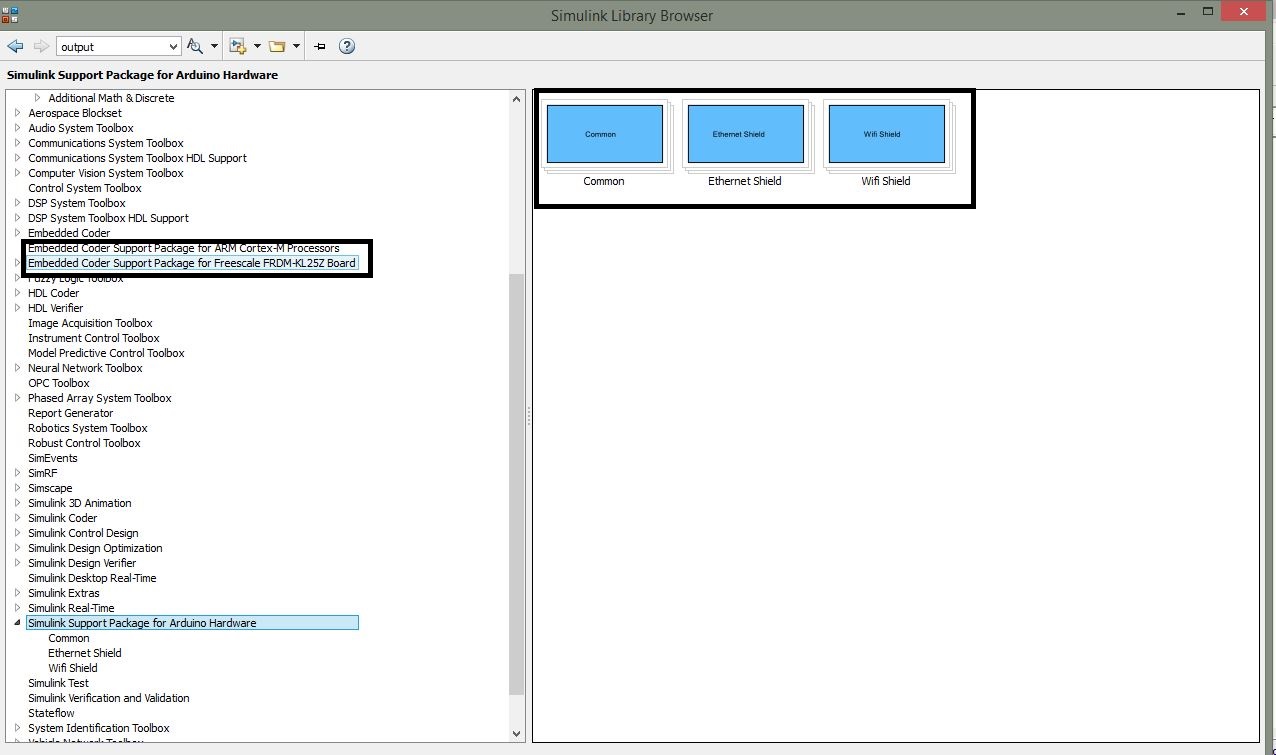This screenshot has width=1276, height=755.
Task: Select Simulink Real-Time in tree
Action: point(71,608)
